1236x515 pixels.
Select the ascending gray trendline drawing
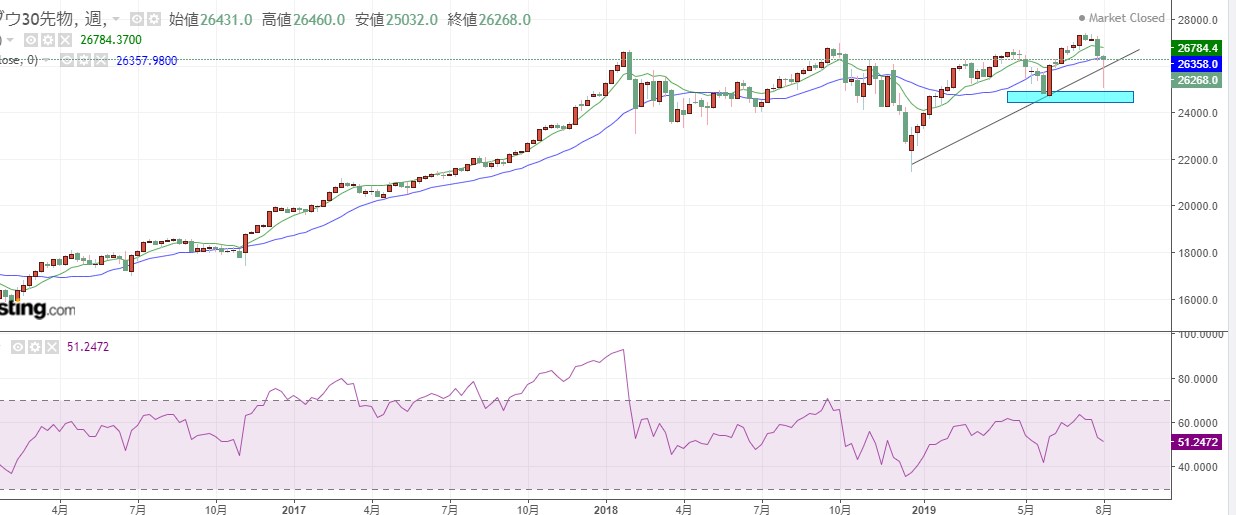pos(1025,106)
